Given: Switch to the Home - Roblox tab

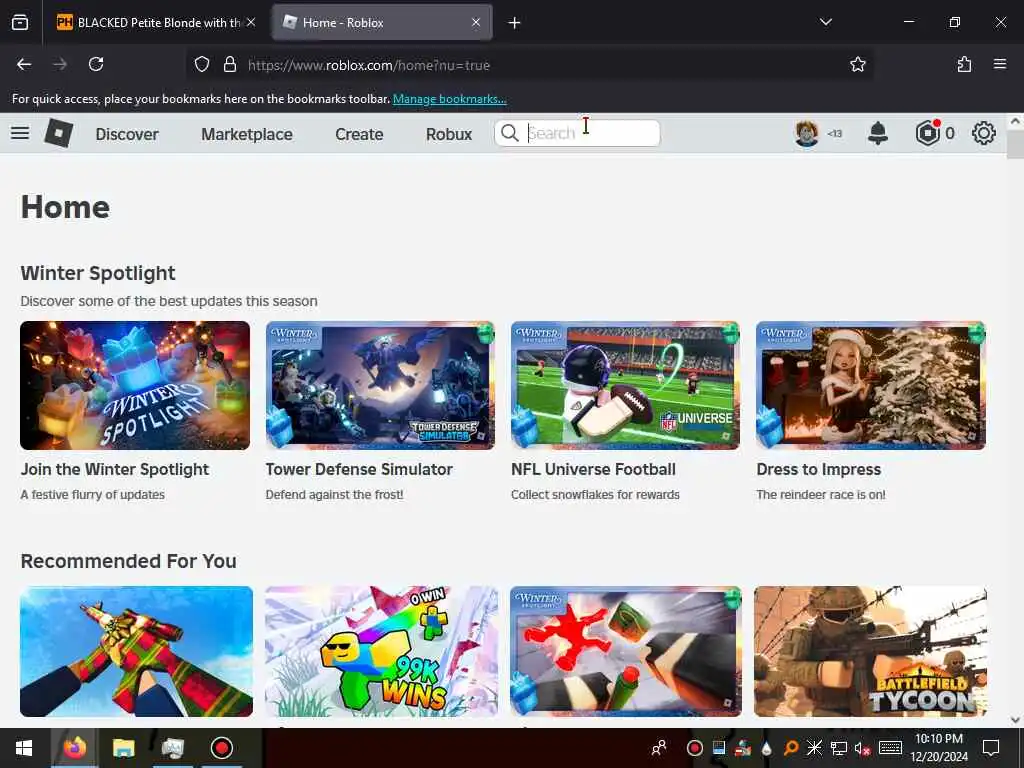Looking at the screenshot, I should (x=382, y=22).
